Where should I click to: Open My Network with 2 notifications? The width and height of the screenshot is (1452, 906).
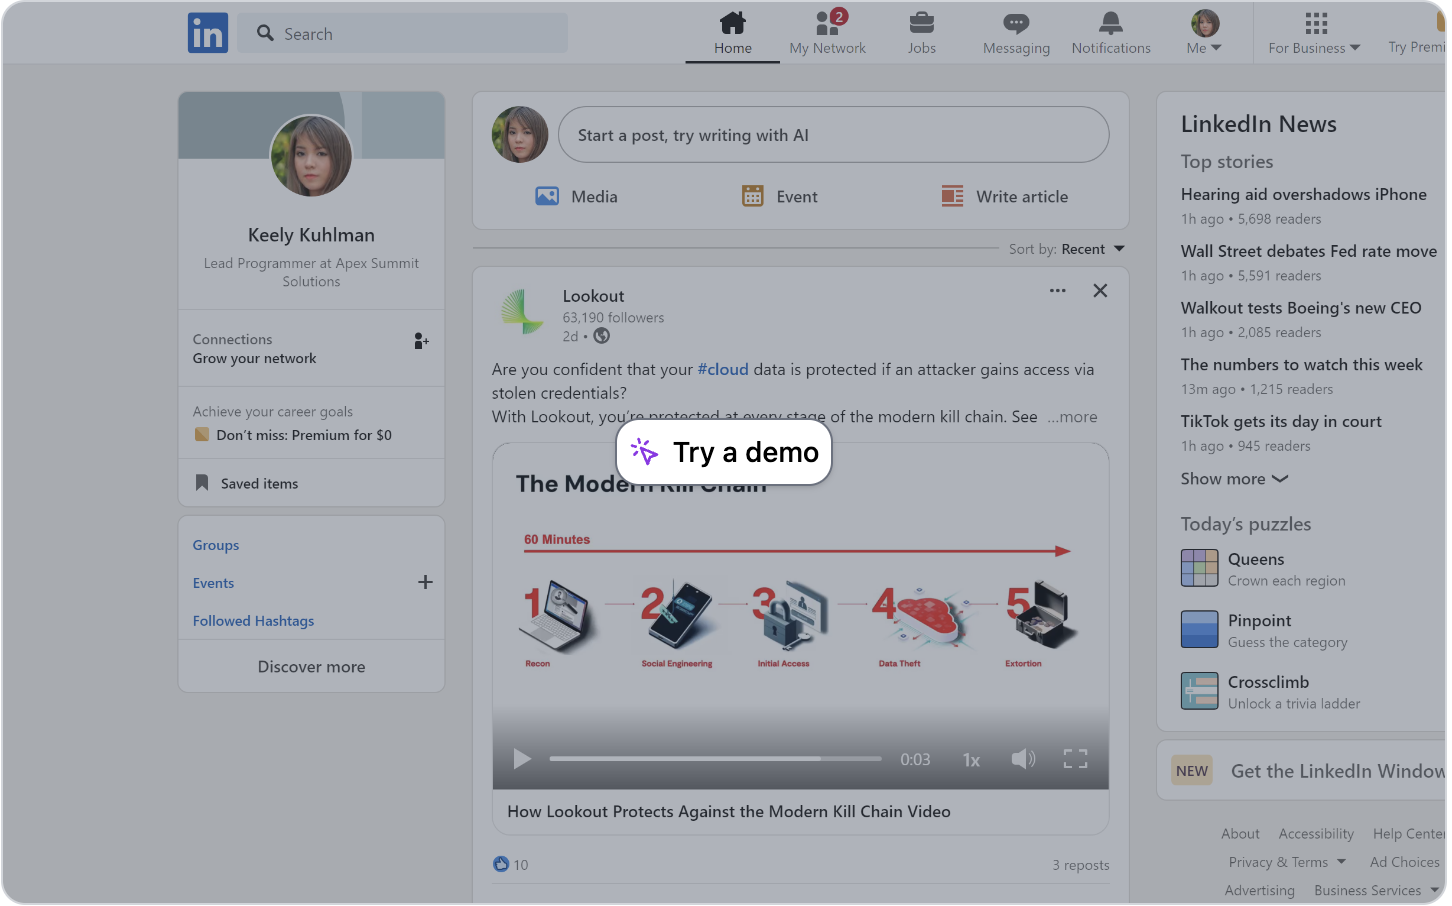(x=827, y=33)
